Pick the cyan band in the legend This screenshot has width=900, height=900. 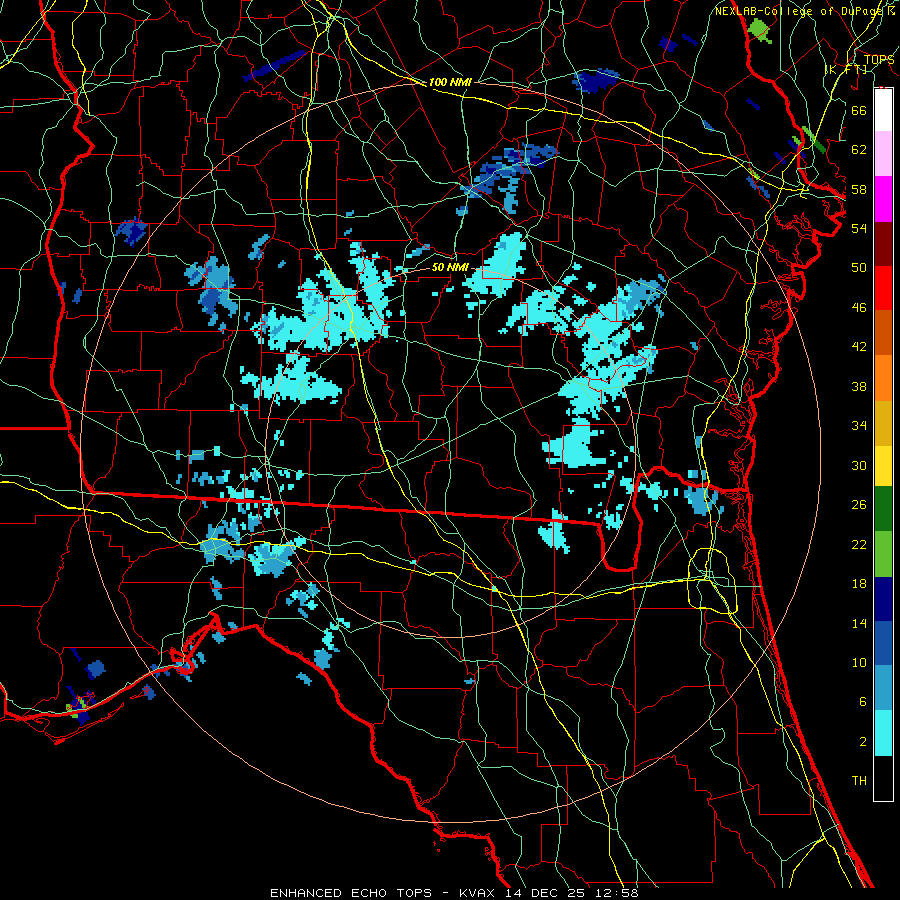pyautogui.click(x=883, y=733)
